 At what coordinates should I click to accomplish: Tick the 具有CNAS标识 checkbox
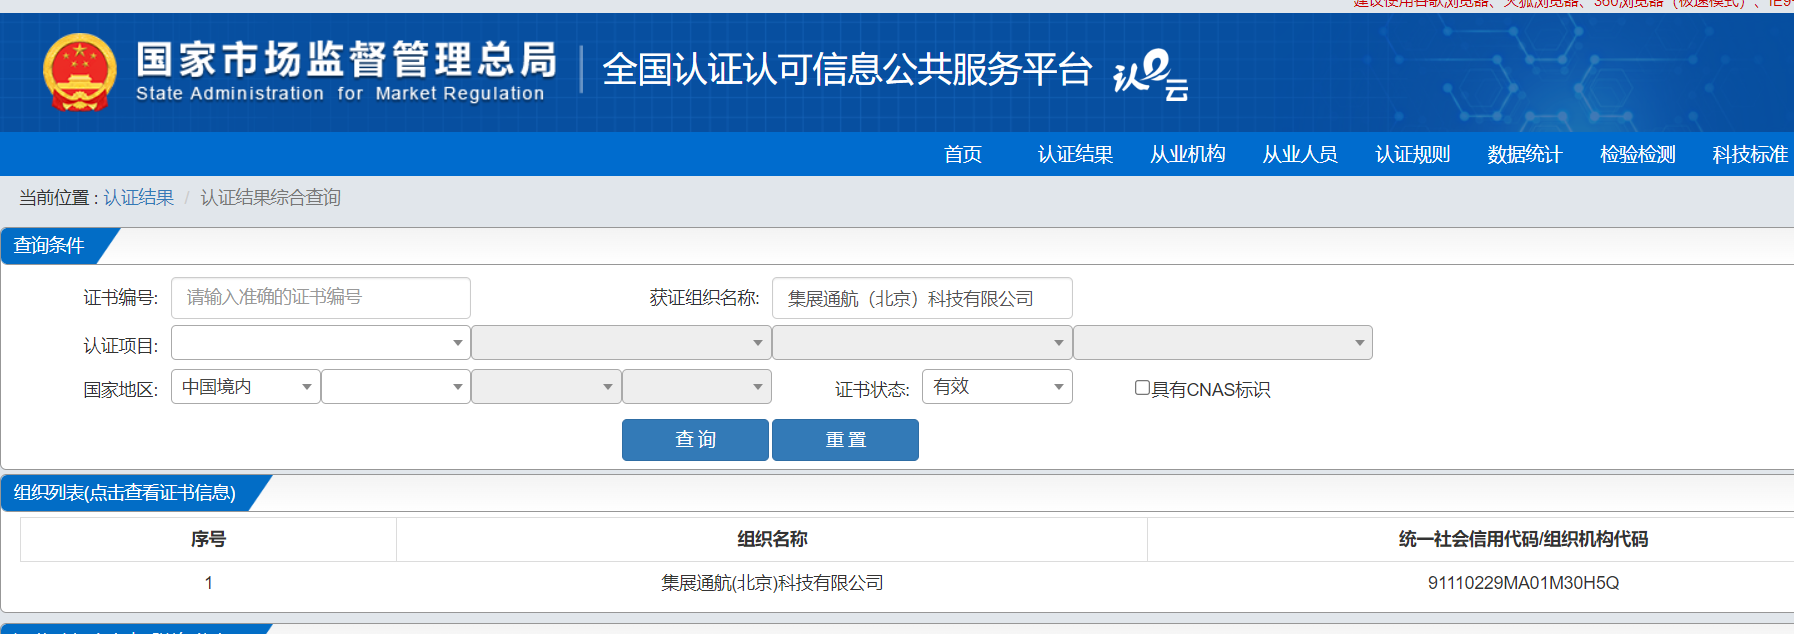(1142, 388)
